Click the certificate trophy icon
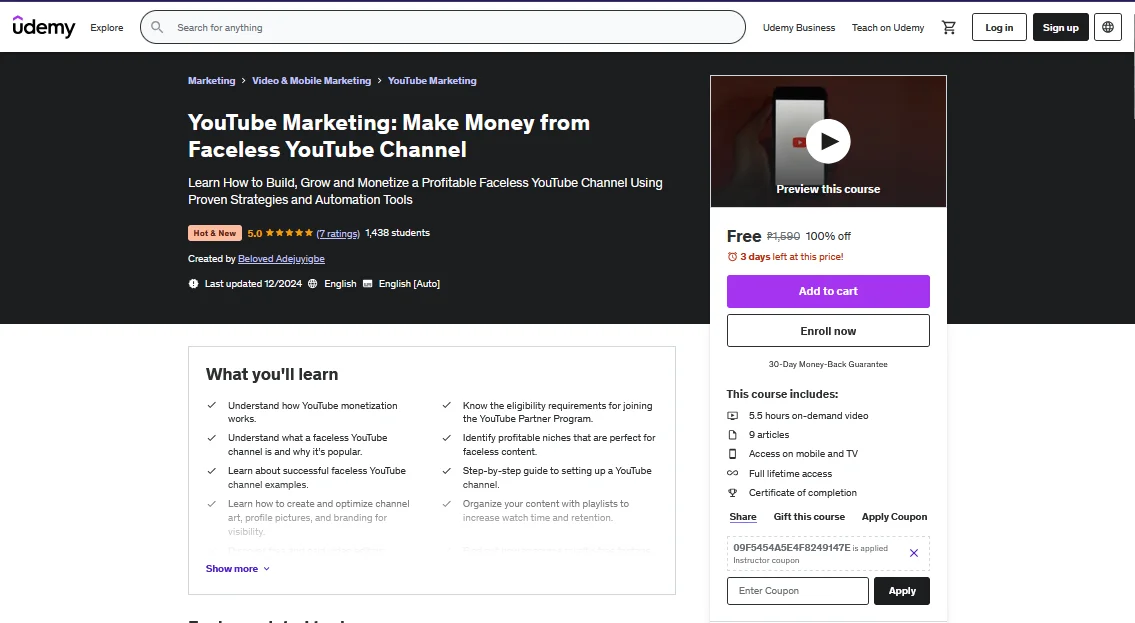The width and height of the screenshot is (1135, 623). (733, 493)
